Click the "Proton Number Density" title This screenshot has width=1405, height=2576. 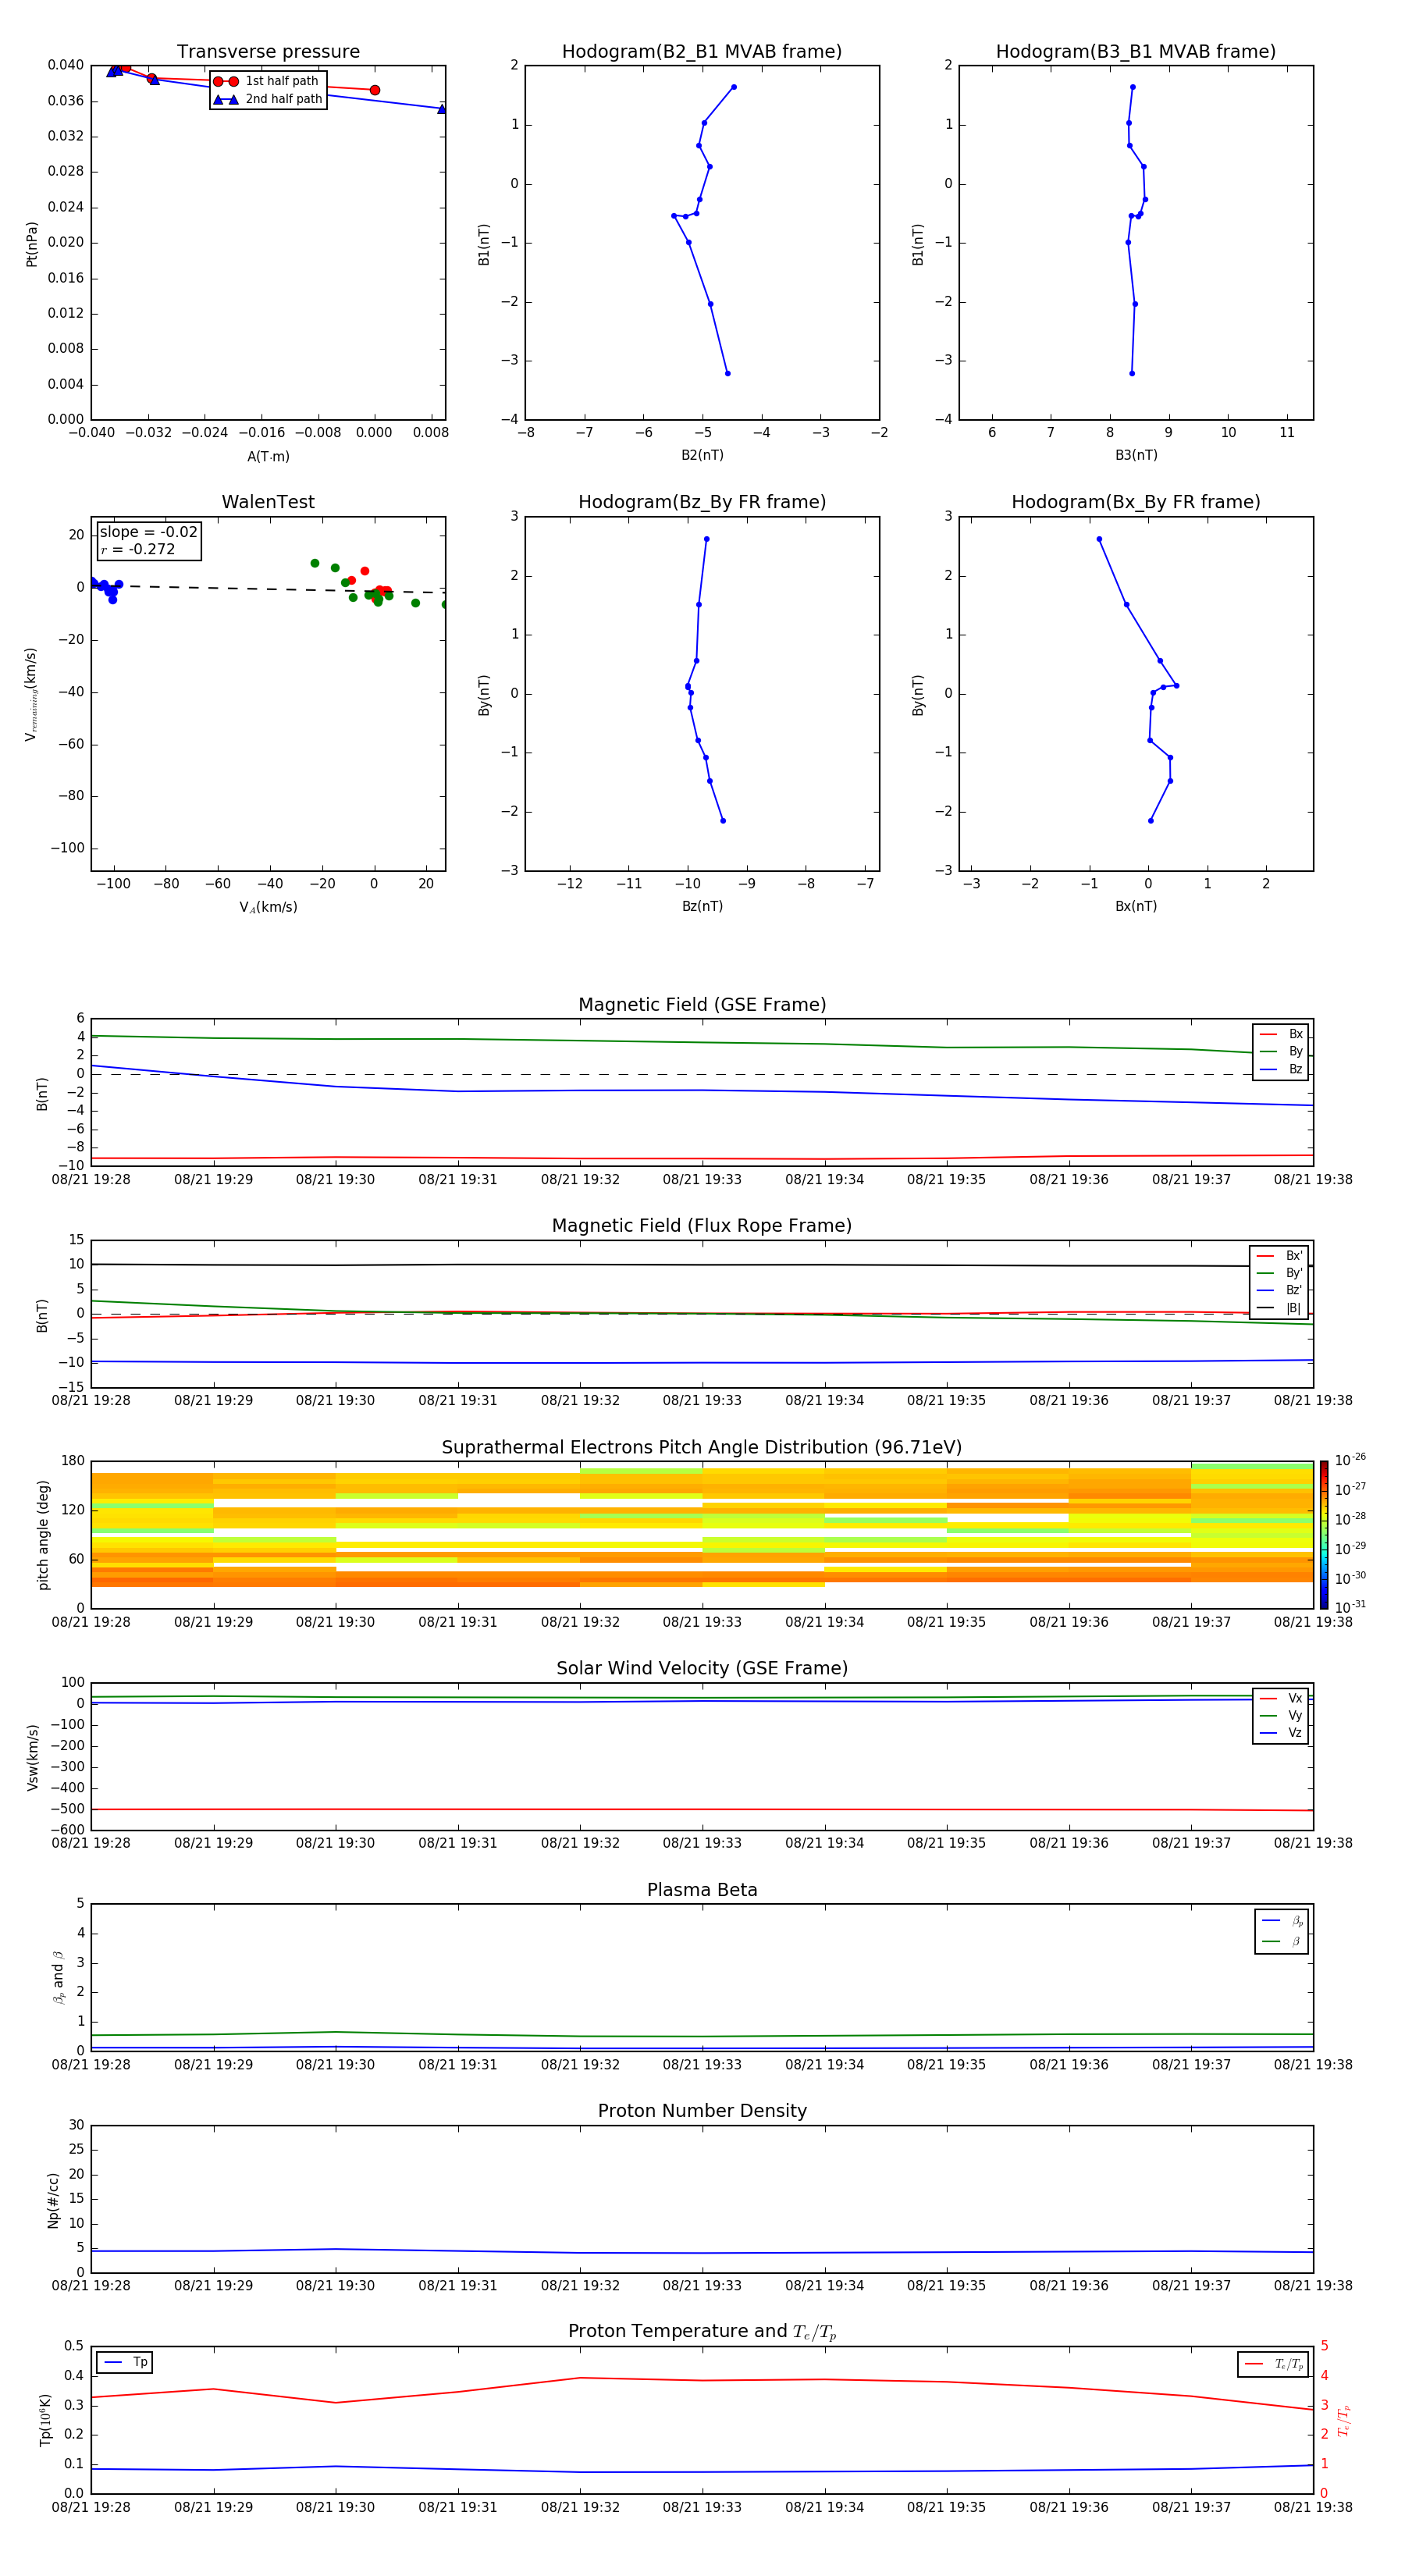click(x=702, y=2111)
